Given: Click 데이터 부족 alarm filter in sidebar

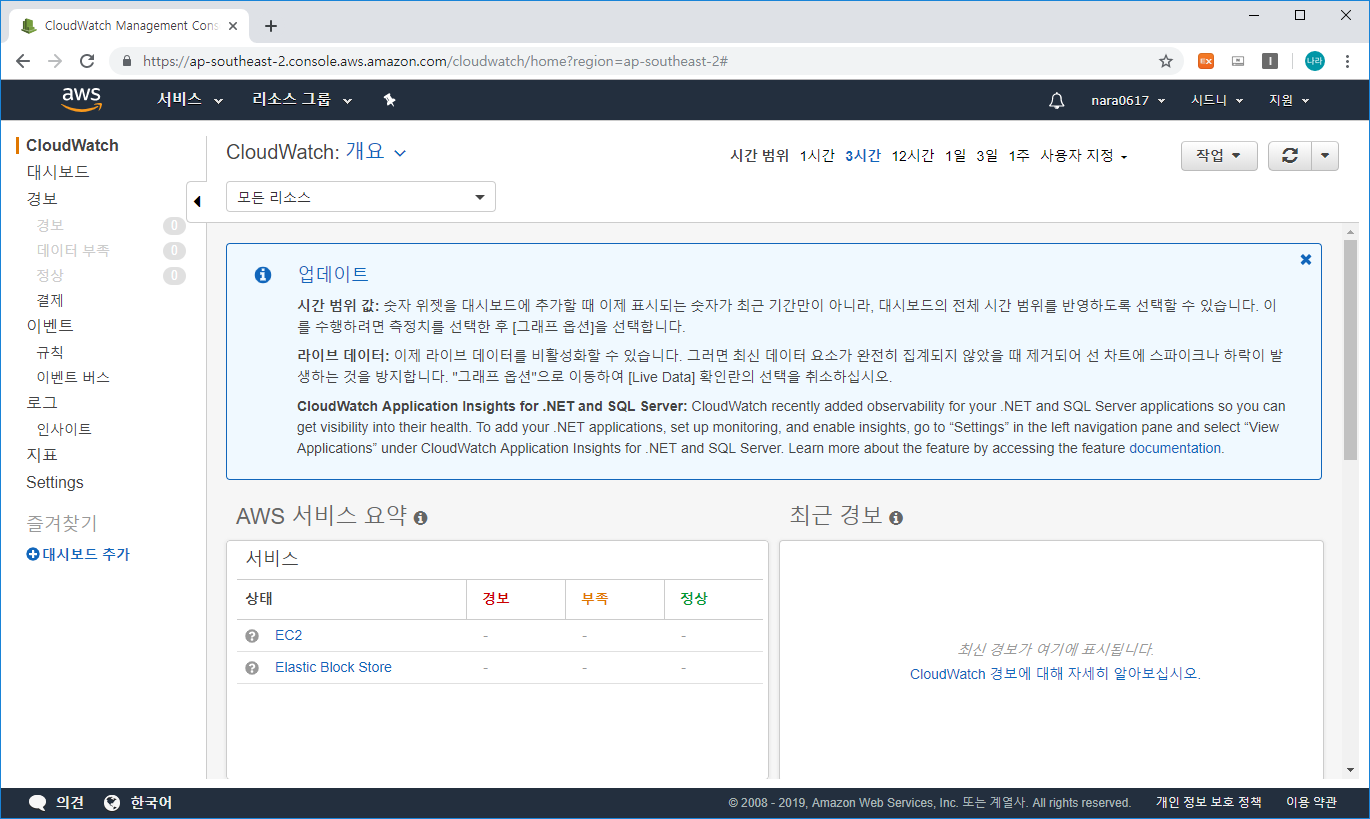Looking at the screenshot, I should pos(73,250).
